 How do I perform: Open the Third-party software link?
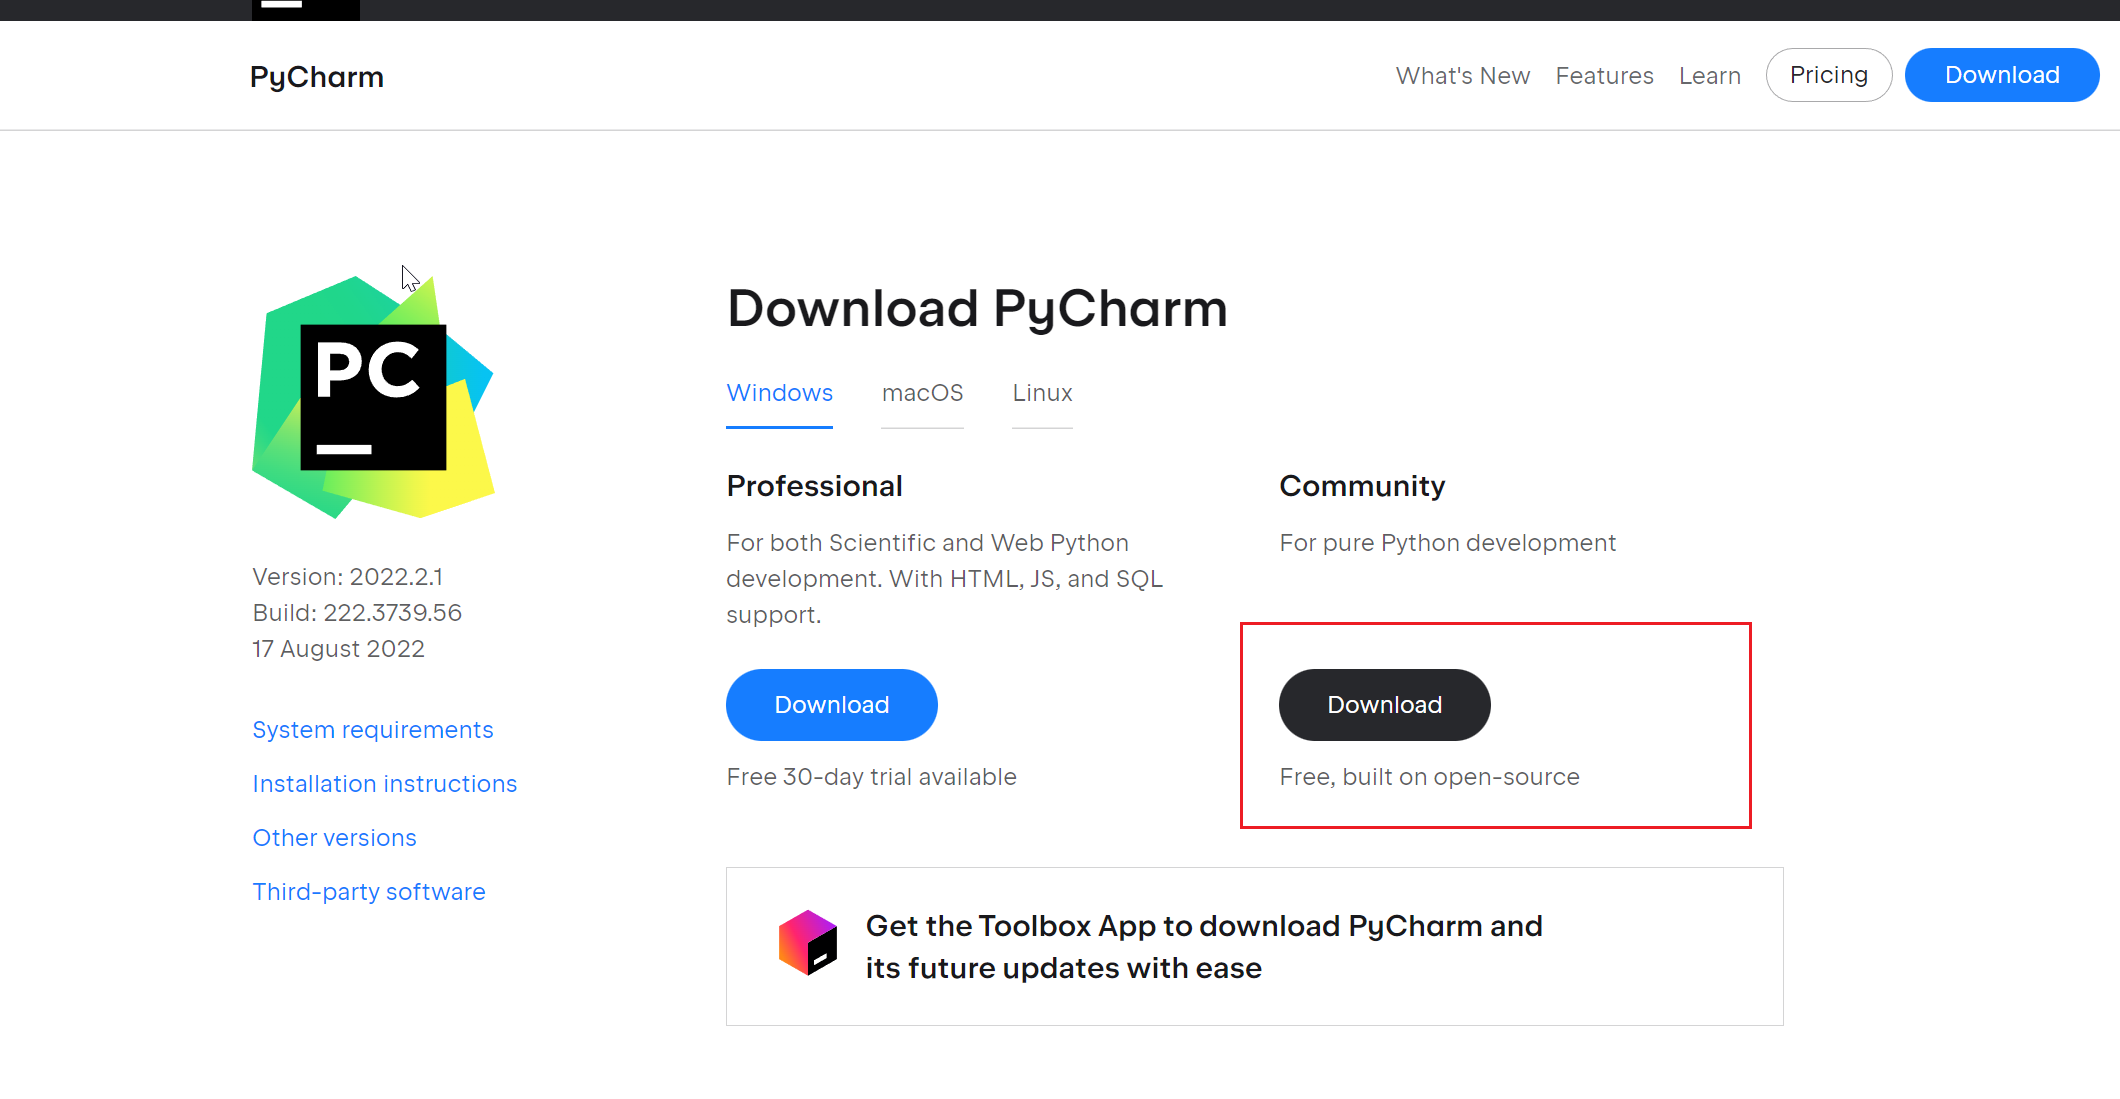pyautogui.click(x=368, y=892)
